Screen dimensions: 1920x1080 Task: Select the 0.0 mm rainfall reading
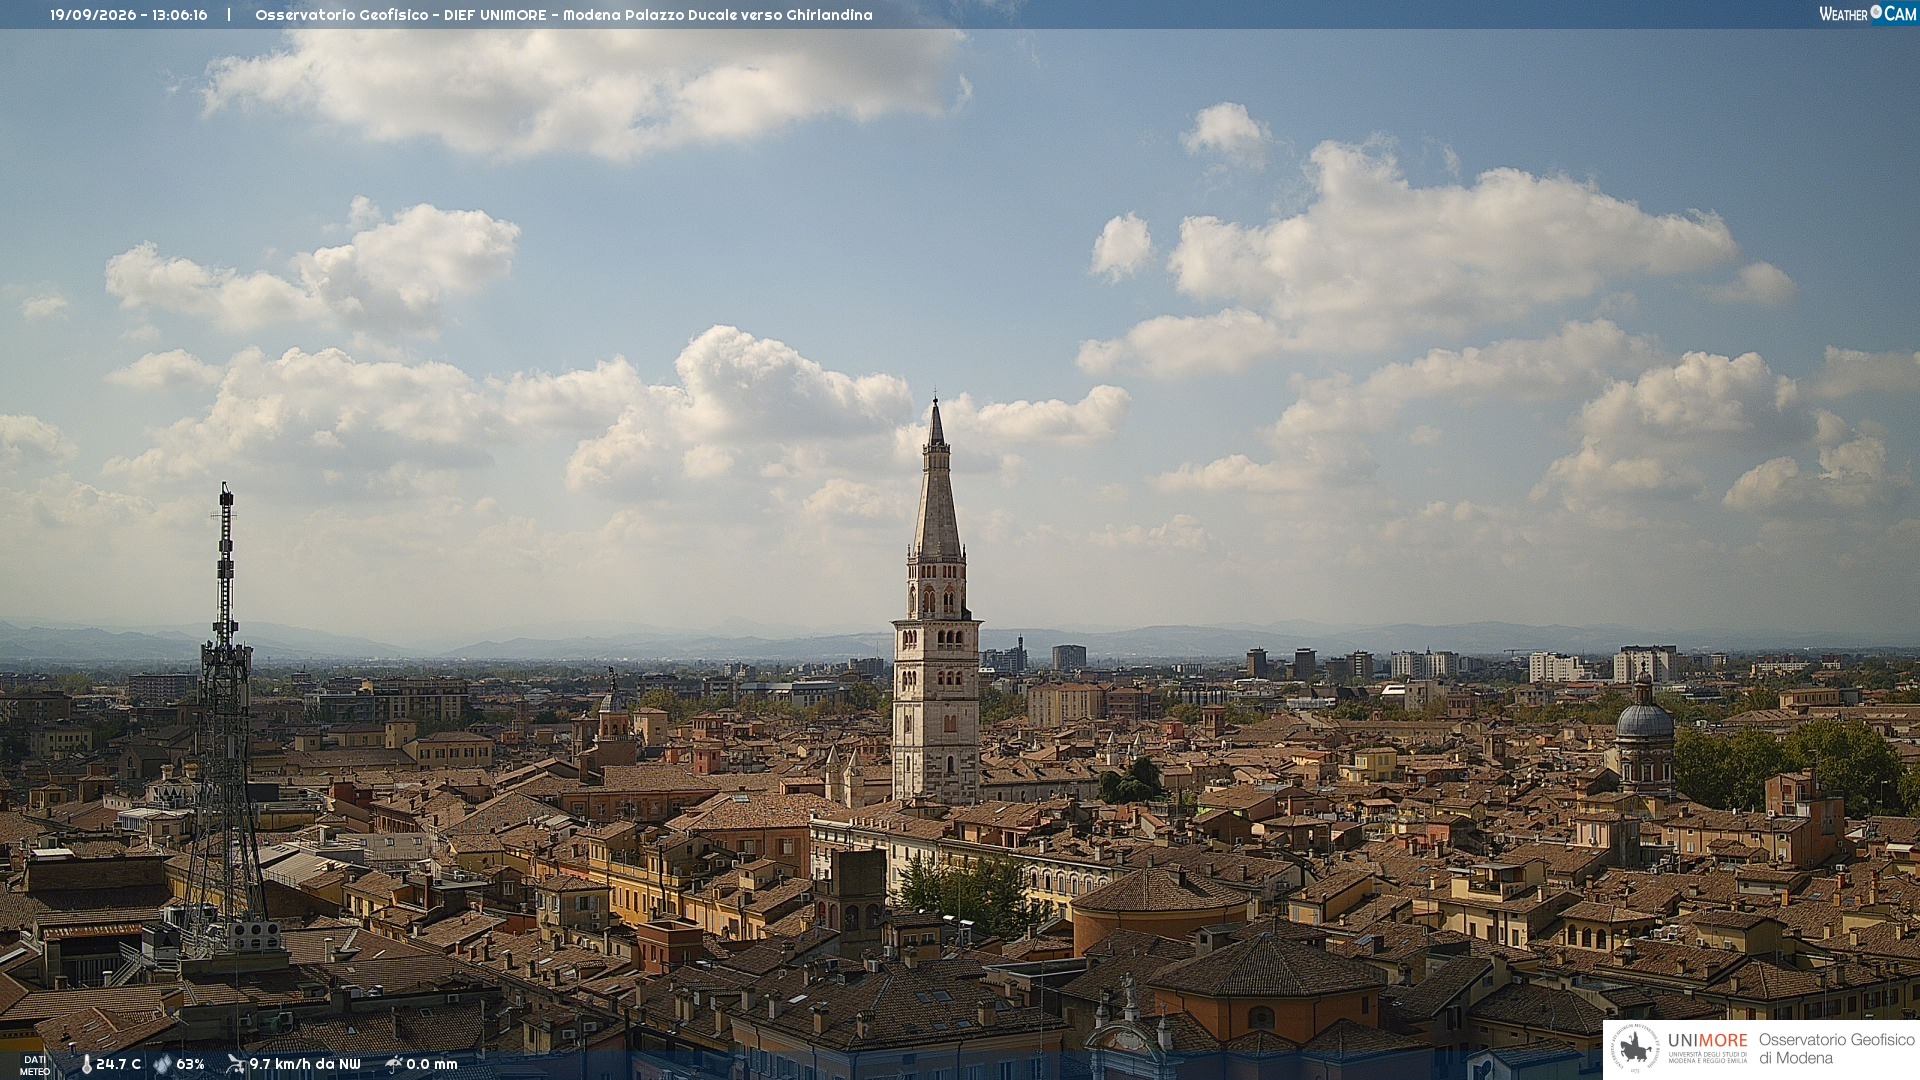432,1065
